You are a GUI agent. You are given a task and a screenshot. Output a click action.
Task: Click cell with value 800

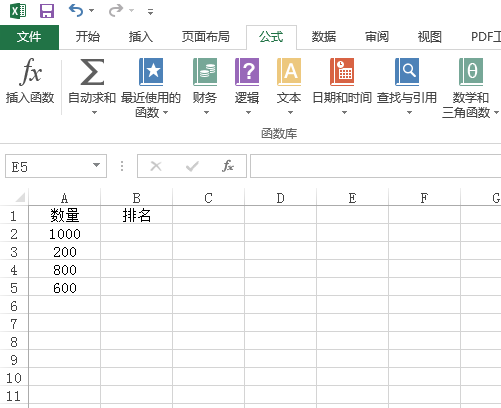(x=65, y=269)
